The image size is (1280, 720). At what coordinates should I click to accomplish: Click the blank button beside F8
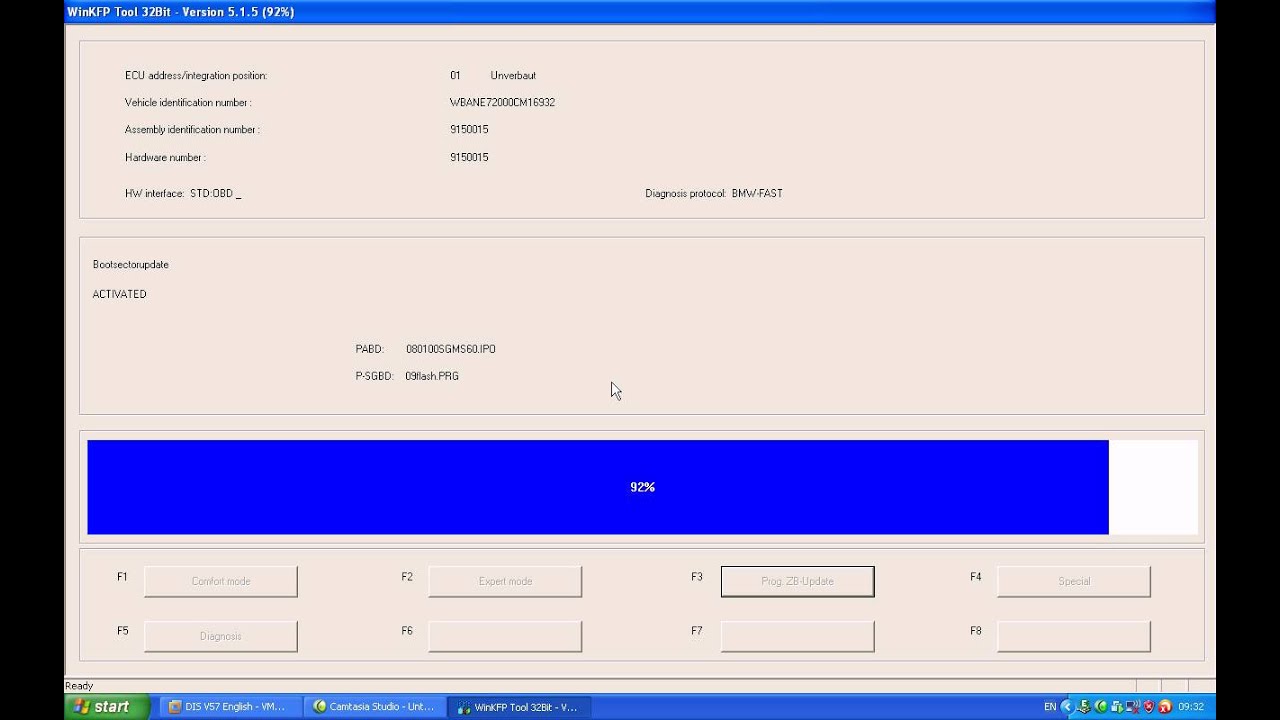(x=1074, y=636)
